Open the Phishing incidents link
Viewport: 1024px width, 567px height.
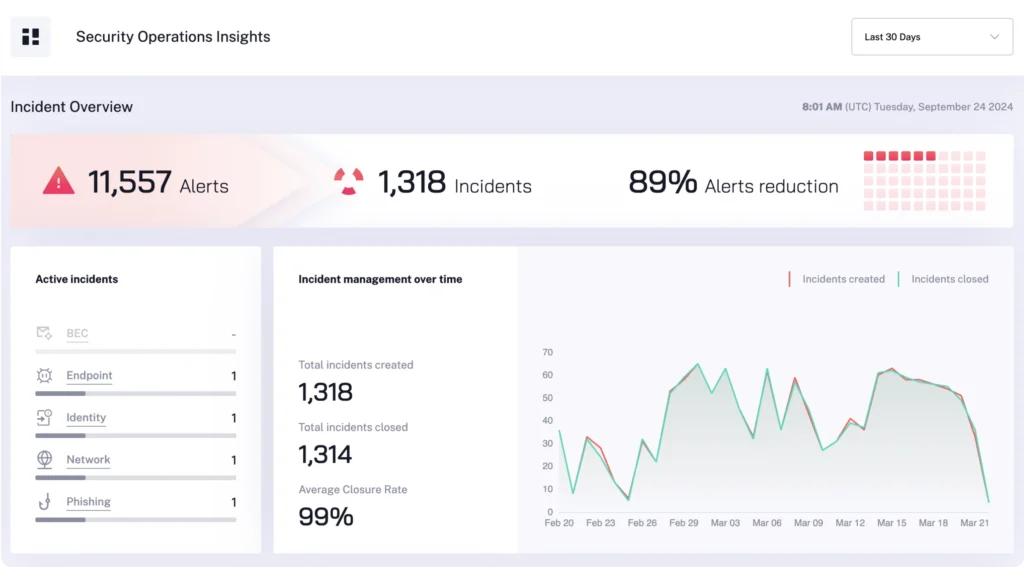pos(88,502)
